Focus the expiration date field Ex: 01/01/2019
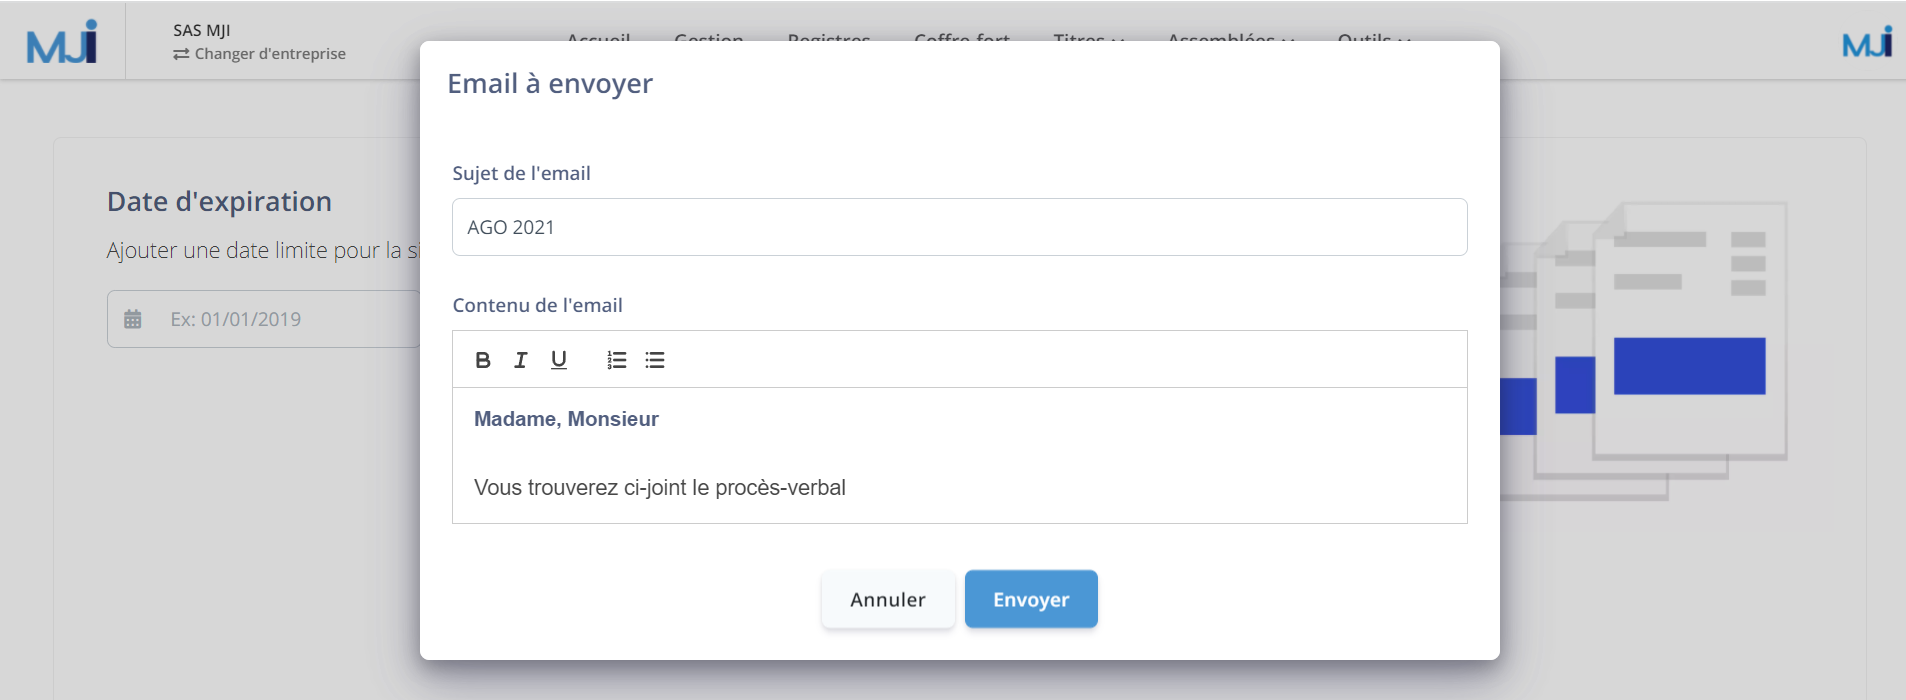This screenshot has height=700, width=1906. tap(264, 319)
